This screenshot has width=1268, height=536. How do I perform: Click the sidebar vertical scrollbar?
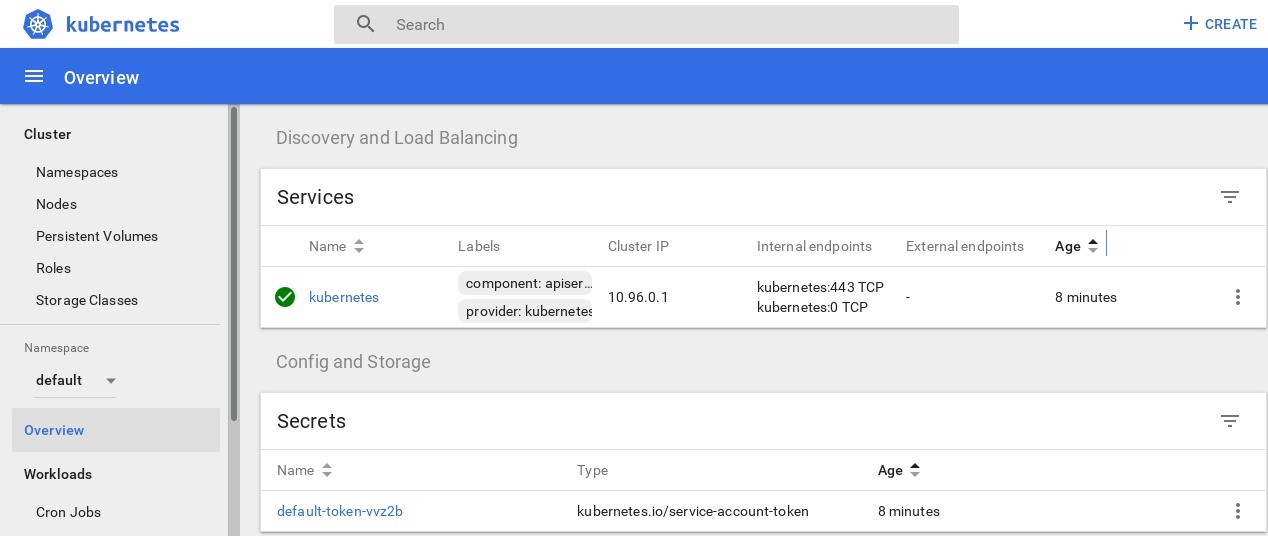pos(234,263)
